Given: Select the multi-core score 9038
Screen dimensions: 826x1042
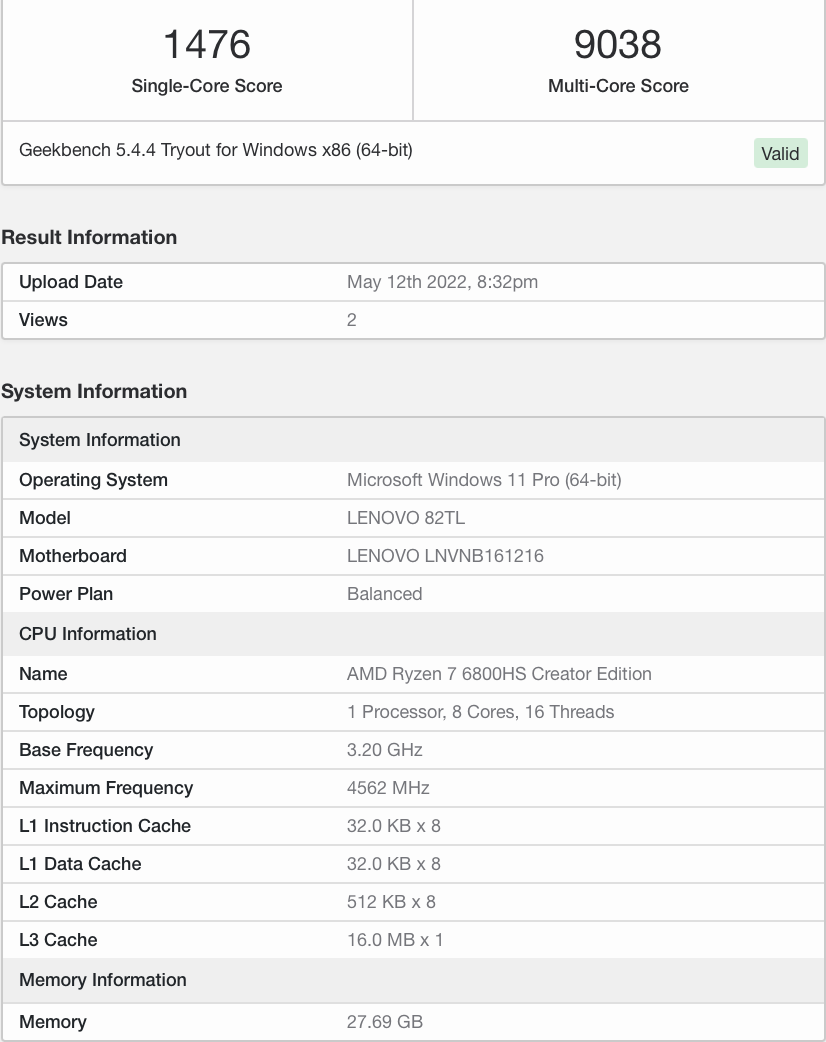Looking at the screenshot, I should point(618,45).
